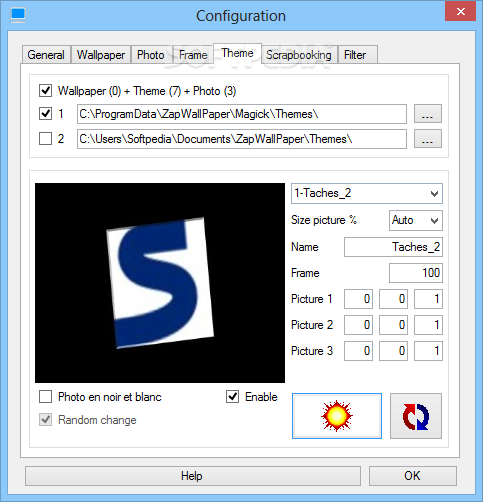Viewport: 483px width, 502px height.
Task: Open the Frame tab
Action: click(193, 55)
